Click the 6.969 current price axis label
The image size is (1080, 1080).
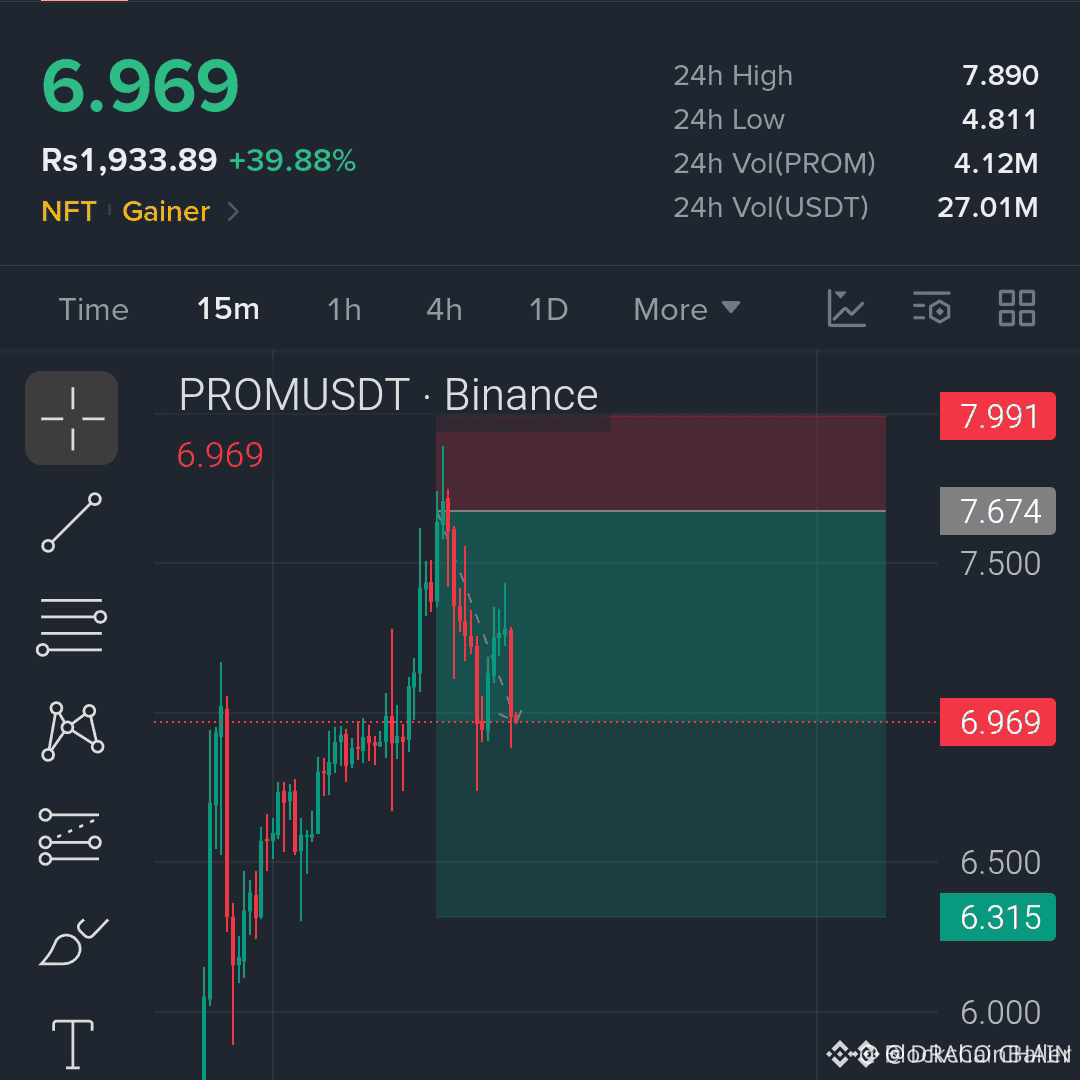[x=997, y=722]
